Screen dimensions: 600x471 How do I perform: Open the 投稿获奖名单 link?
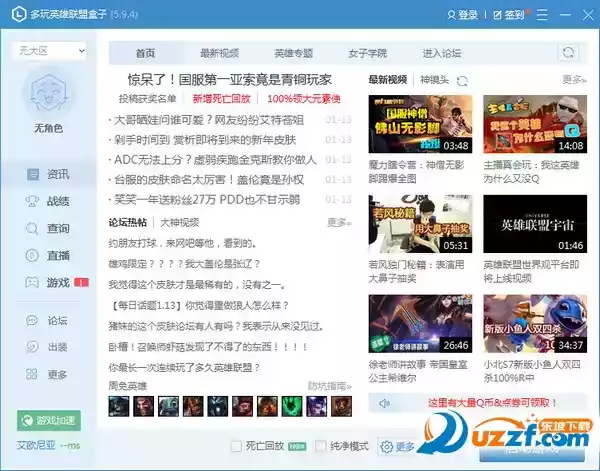(147, 99)
